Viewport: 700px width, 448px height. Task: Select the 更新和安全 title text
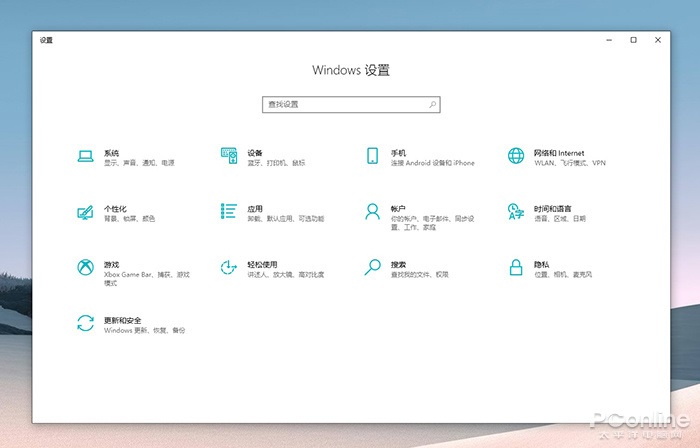click(x=122, y=320)
